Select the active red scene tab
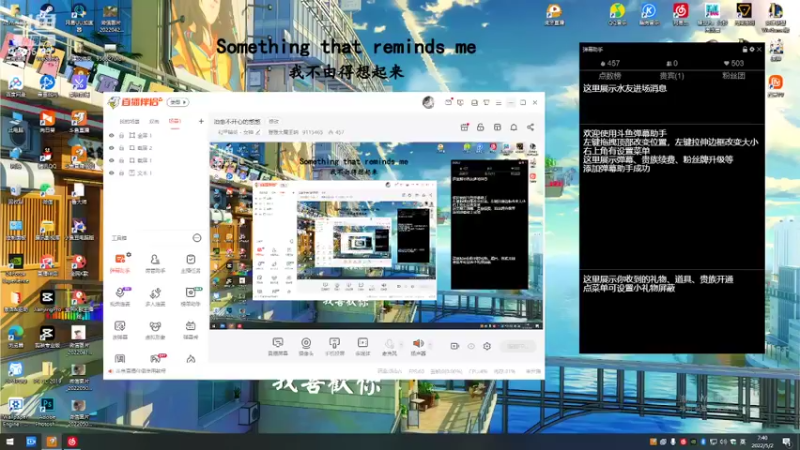800x450 pixels. (x=175, y=121)
